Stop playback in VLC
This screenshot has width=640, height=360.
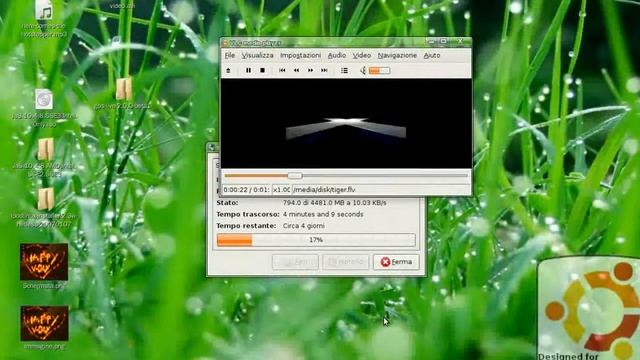[x=262, y=71]
